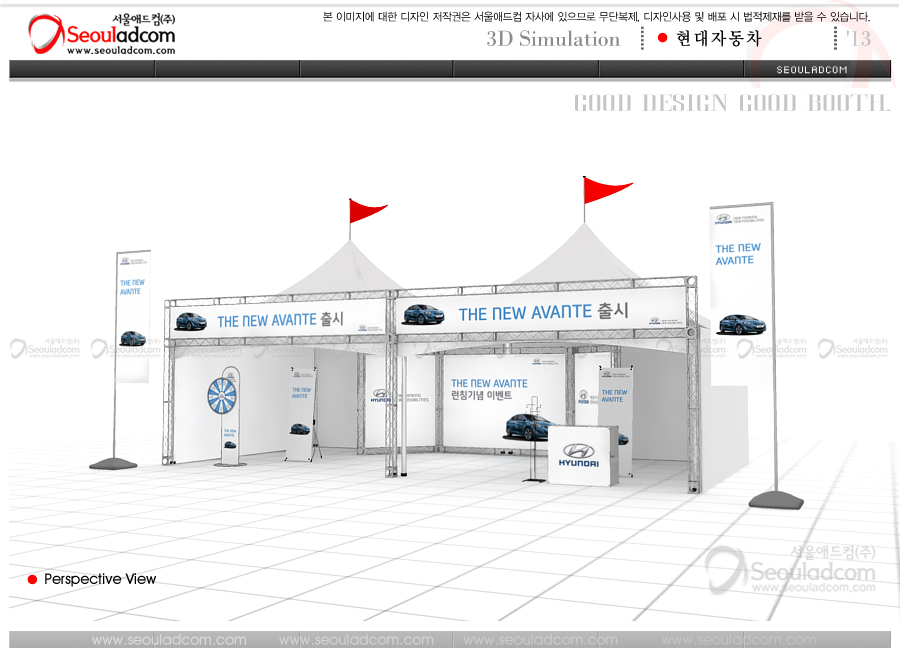
Task: Click the first segment of the dark navigation bar
Action: [82, 69]
